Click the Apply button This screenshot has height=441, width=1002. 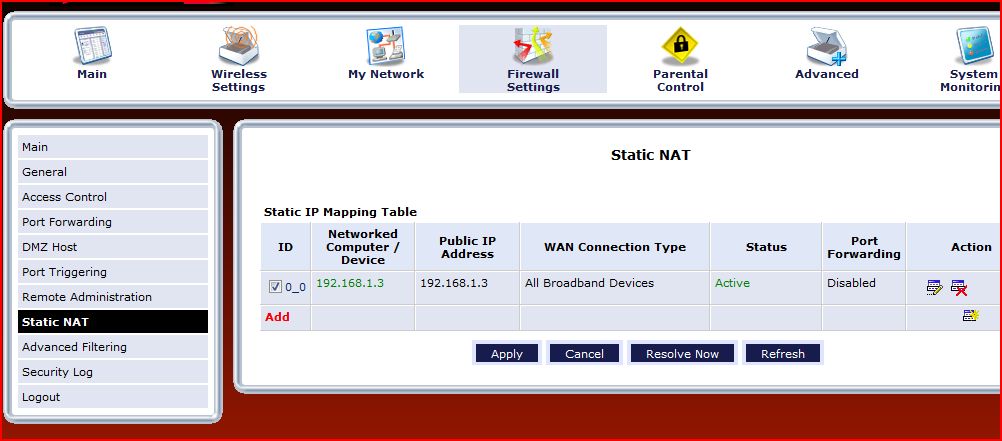[507, 353]
